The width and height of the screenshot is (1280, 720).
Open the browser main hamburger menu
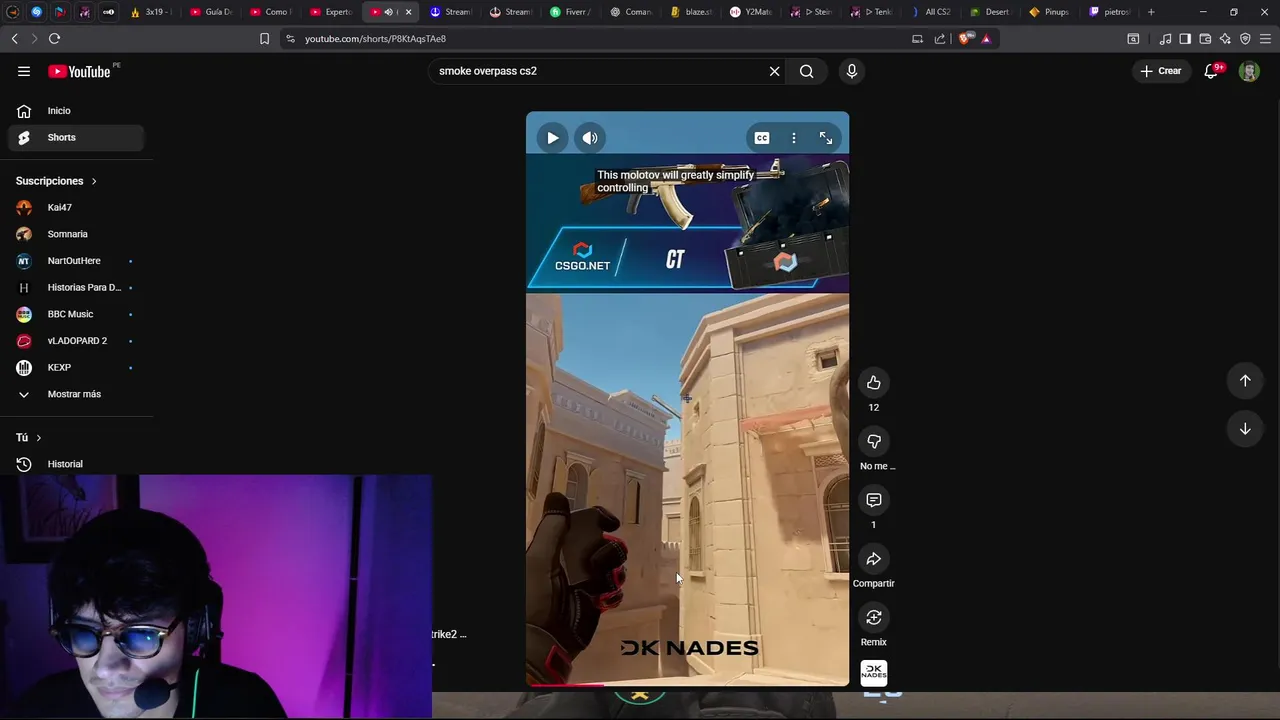click(1265, 39)
